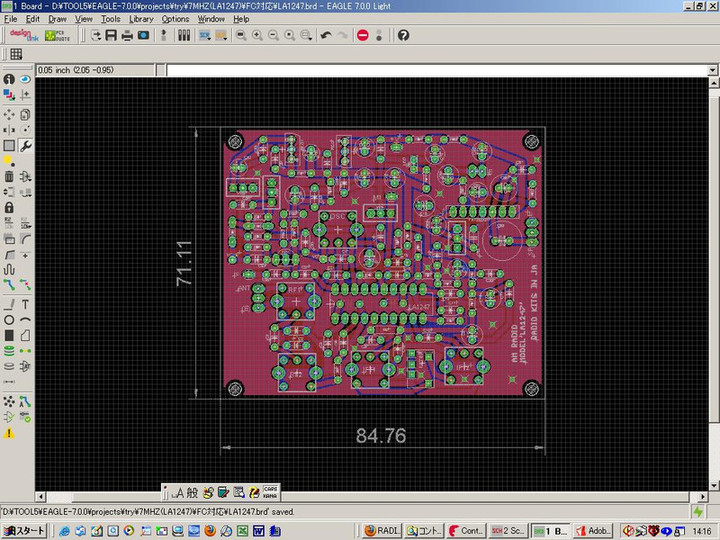The height and width of the screenshot is (540, 720).
Task: Click inside the command line input field
Action: [430, 70]
